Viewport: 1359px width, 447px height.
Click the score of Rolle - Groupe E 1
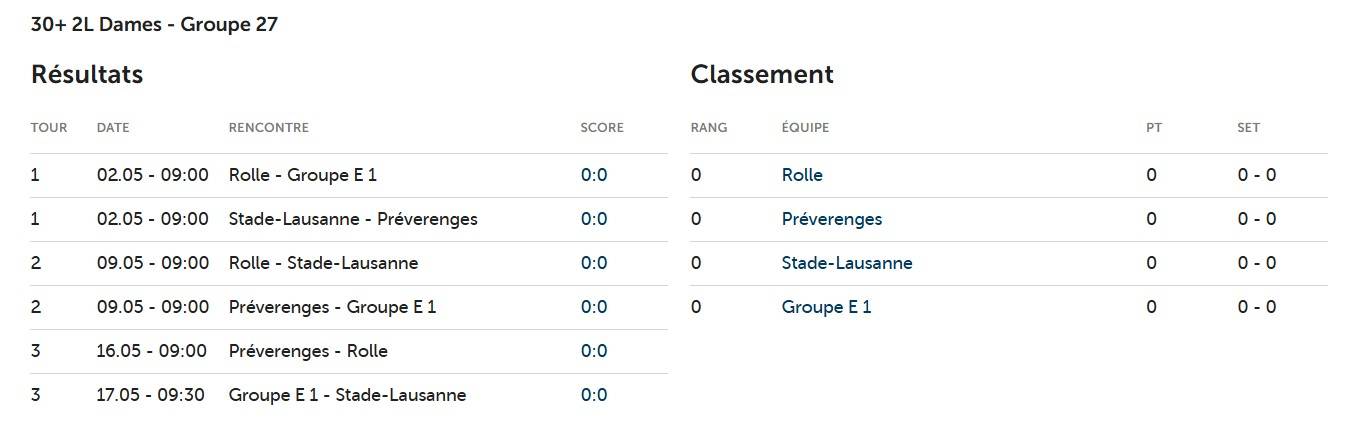(594, 175)
